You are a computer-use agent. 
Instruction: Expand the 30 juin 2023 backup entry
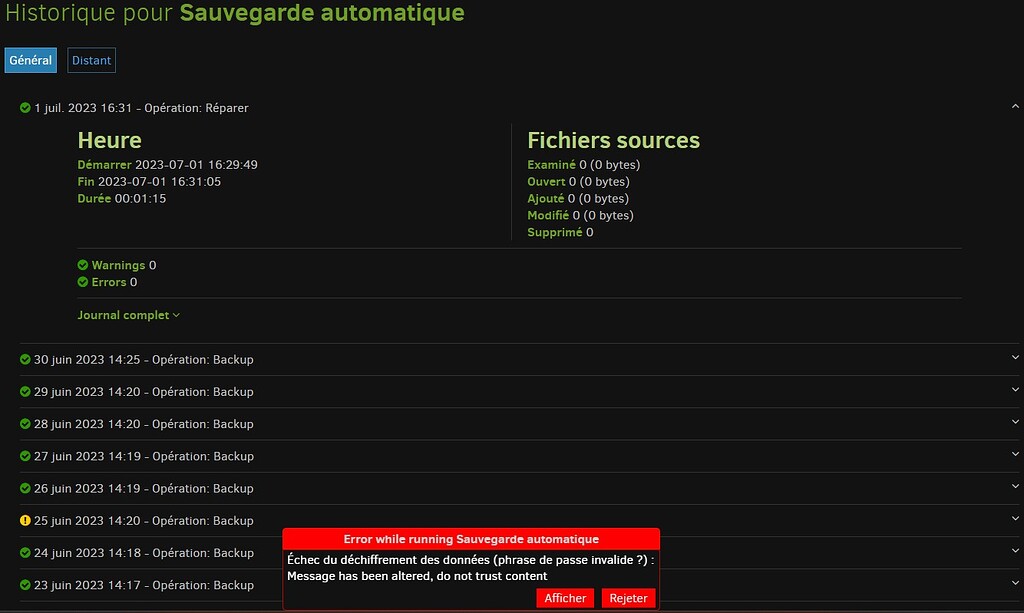tap(1015, 358)
